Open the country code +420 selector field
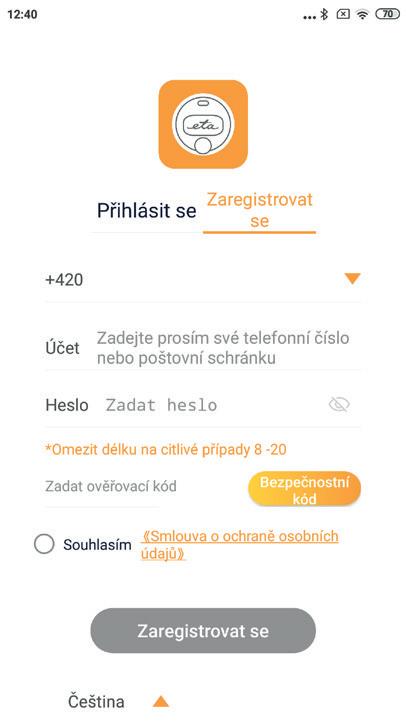The image size is (406, 721). 203,280
